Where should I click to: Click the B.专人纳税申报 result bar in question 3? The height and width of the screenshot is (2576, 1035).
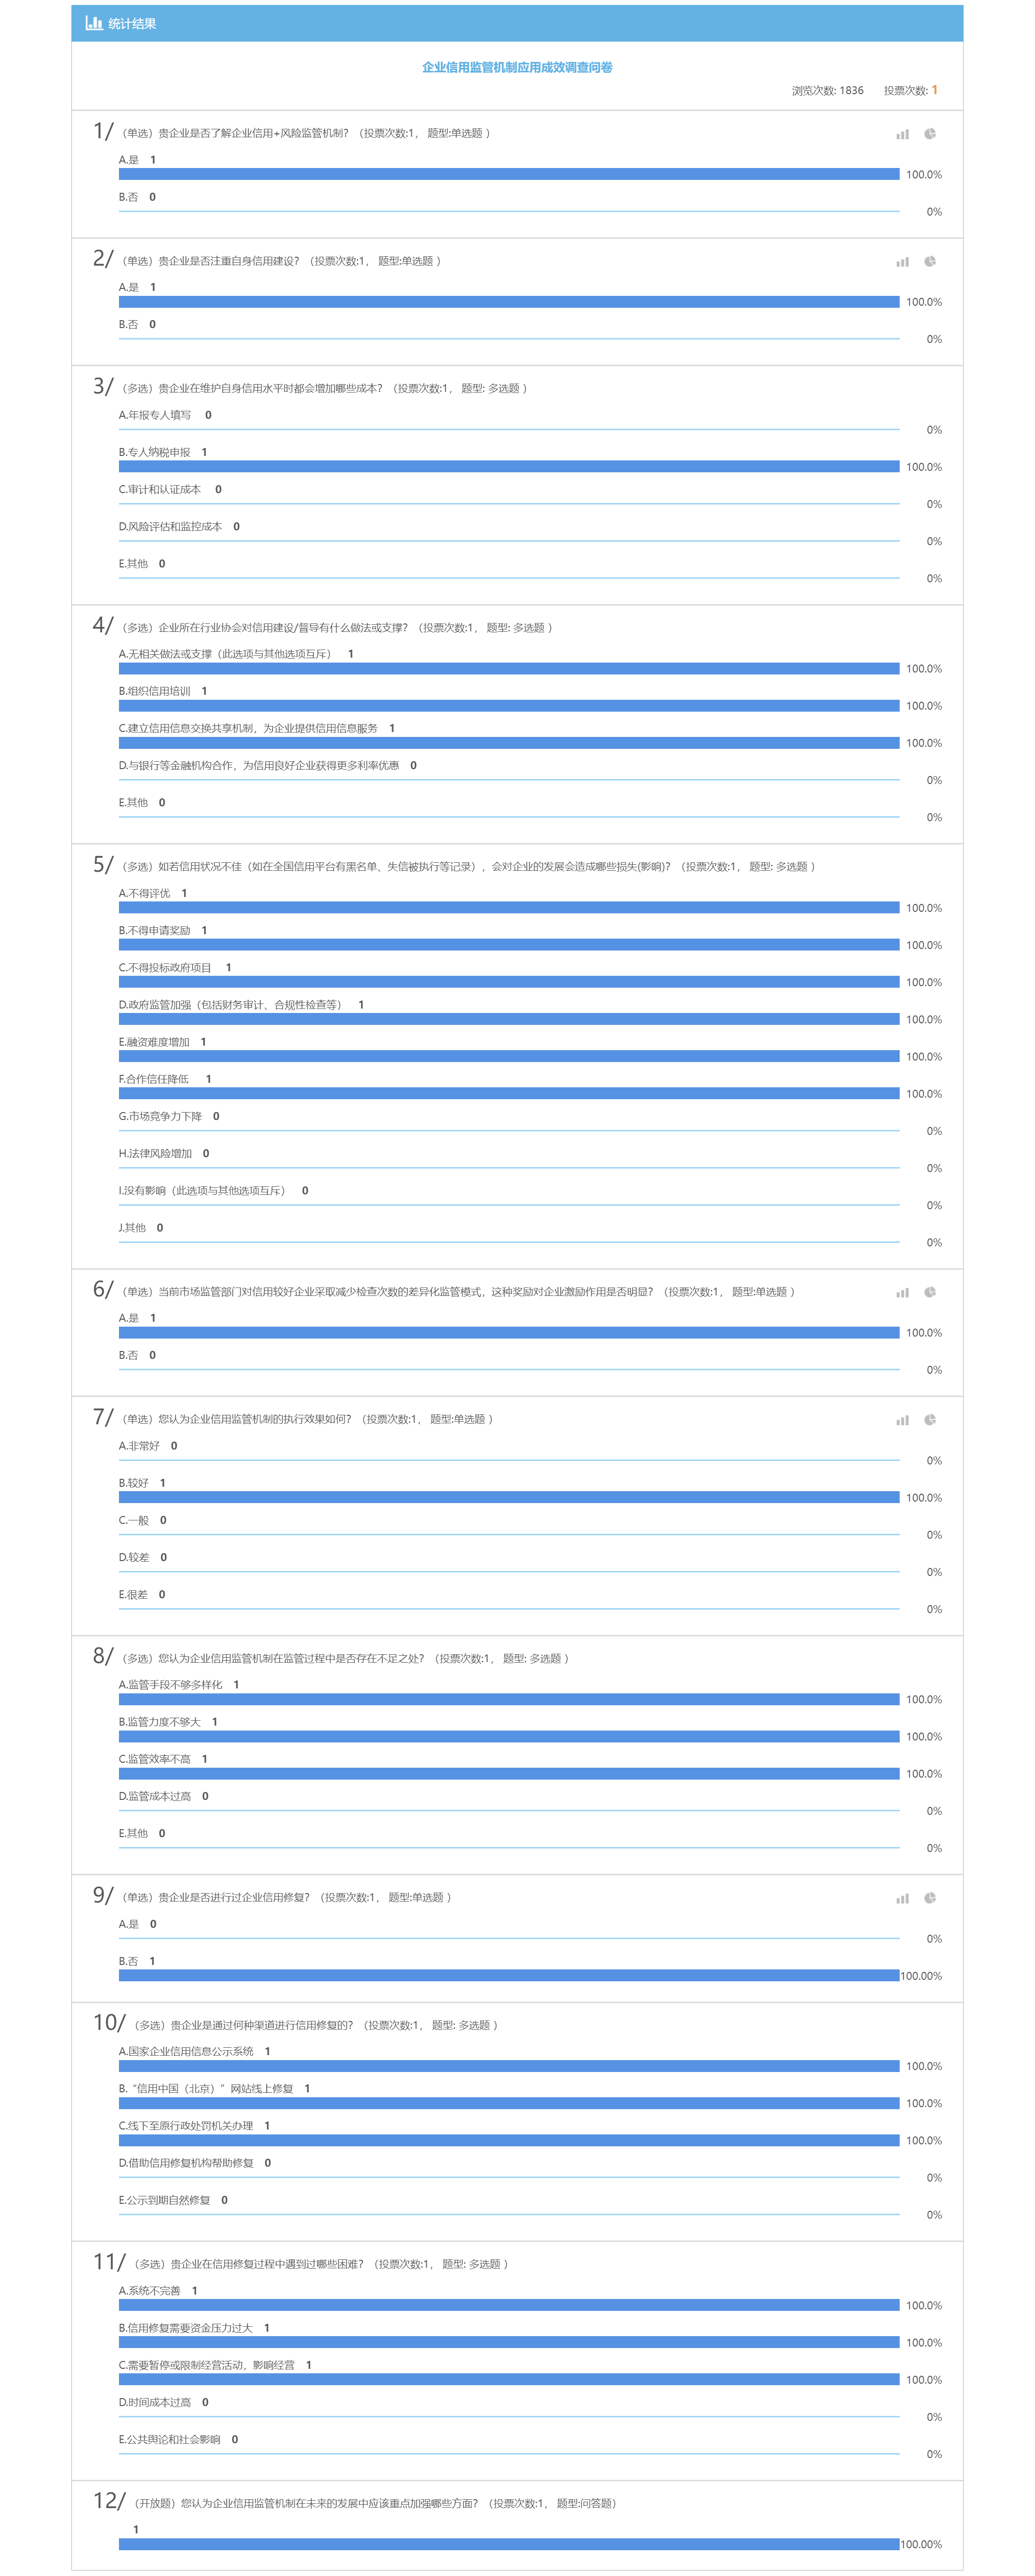[x=508, y=467]
